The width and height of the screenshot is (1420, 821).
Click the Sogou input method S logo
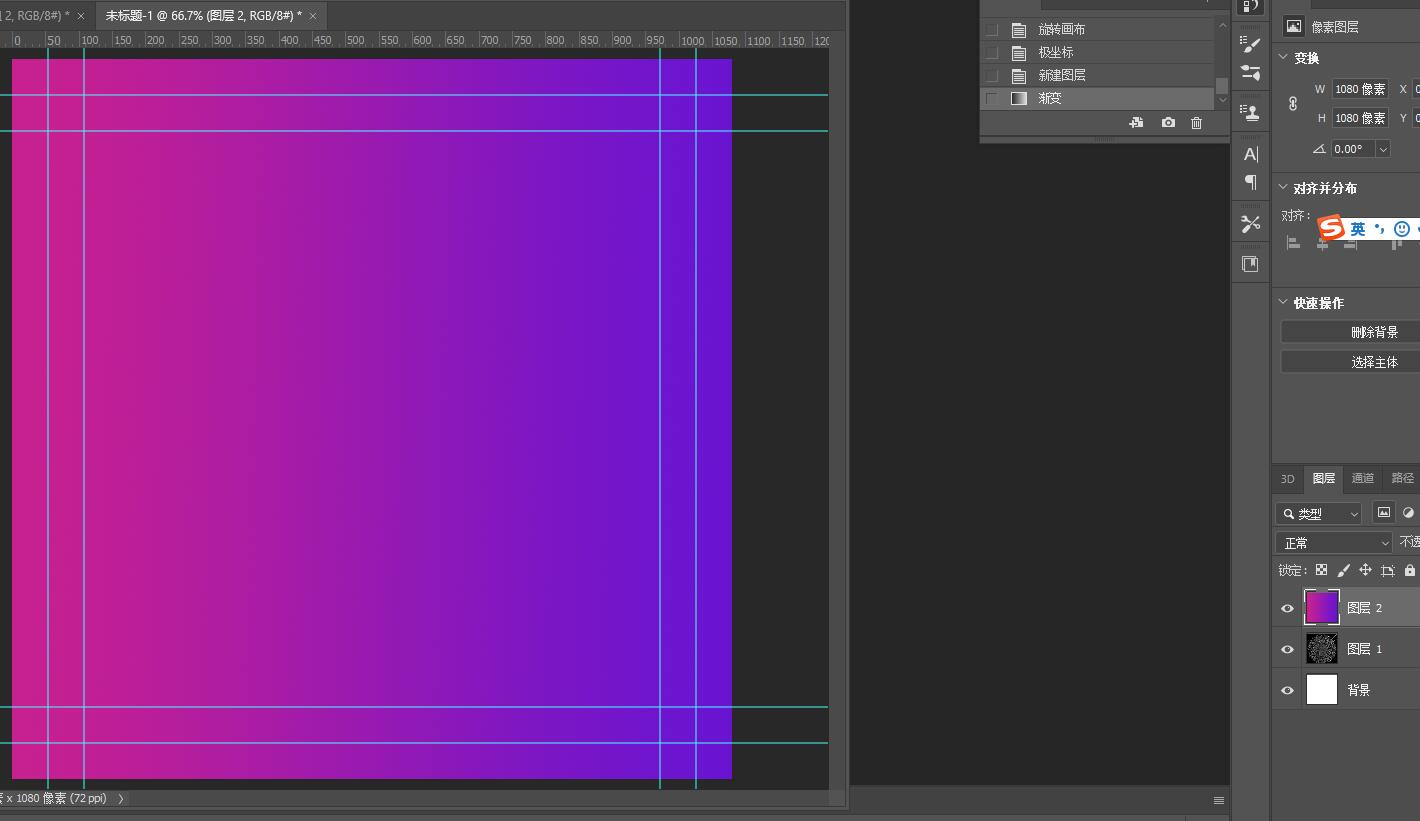1330,228
